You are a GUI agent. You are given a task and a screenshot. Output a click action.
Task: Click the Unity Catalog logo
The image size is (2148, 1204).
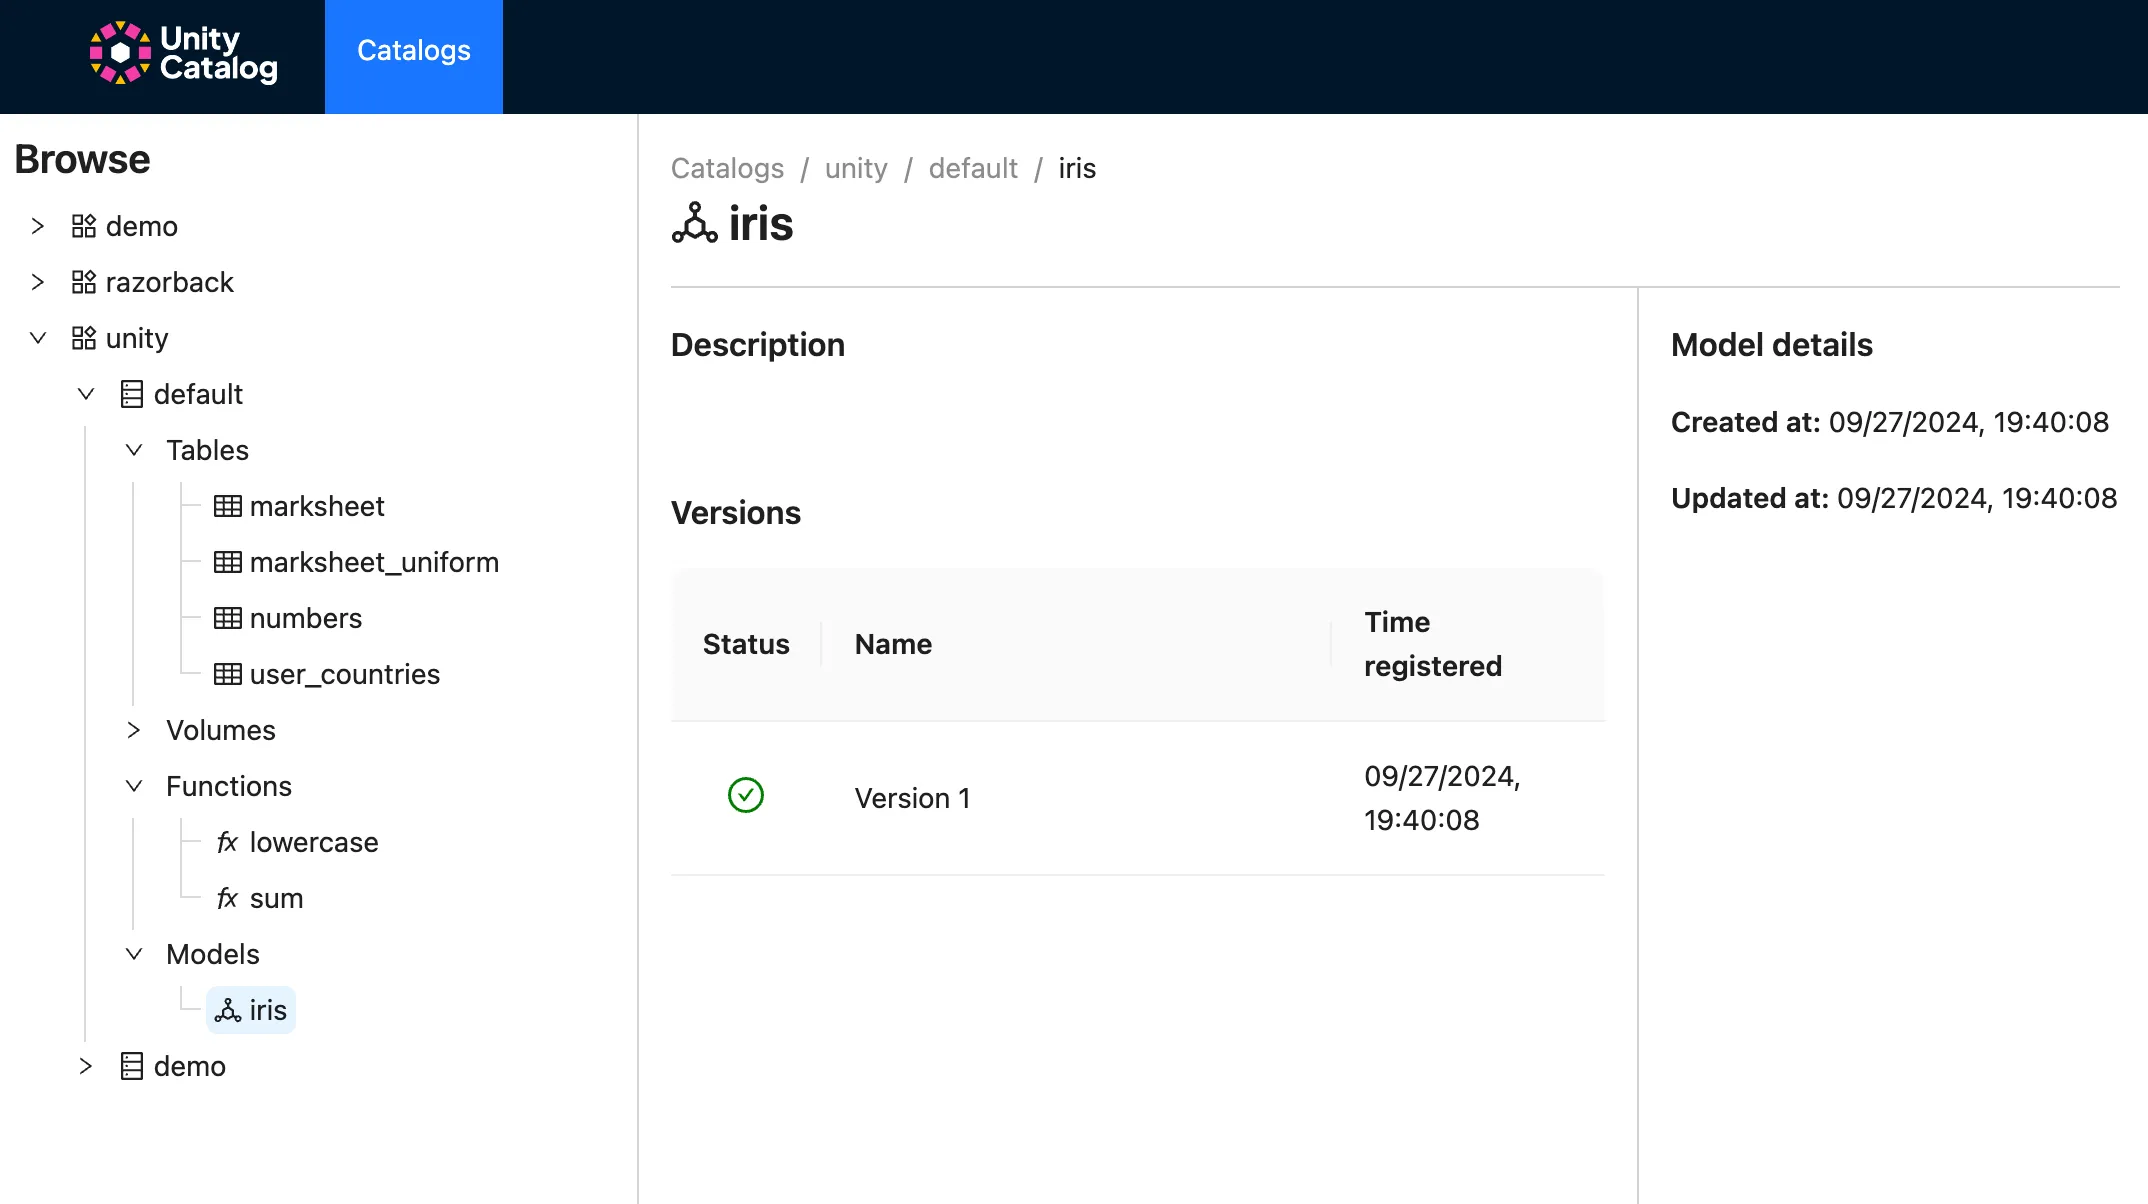183,54
